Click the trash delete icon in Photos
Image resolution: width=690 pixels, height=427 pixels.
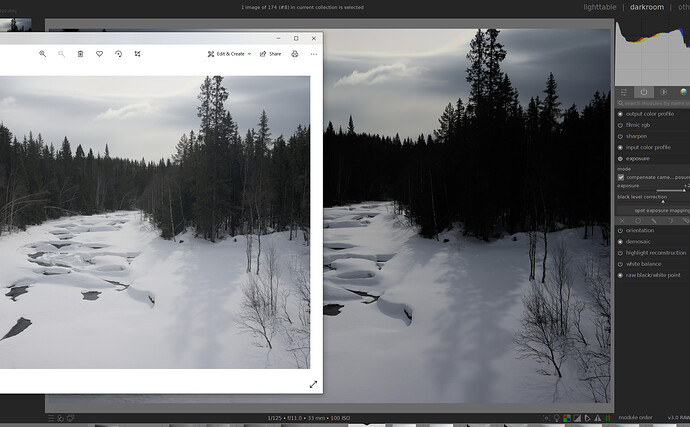tap(80, 54)
